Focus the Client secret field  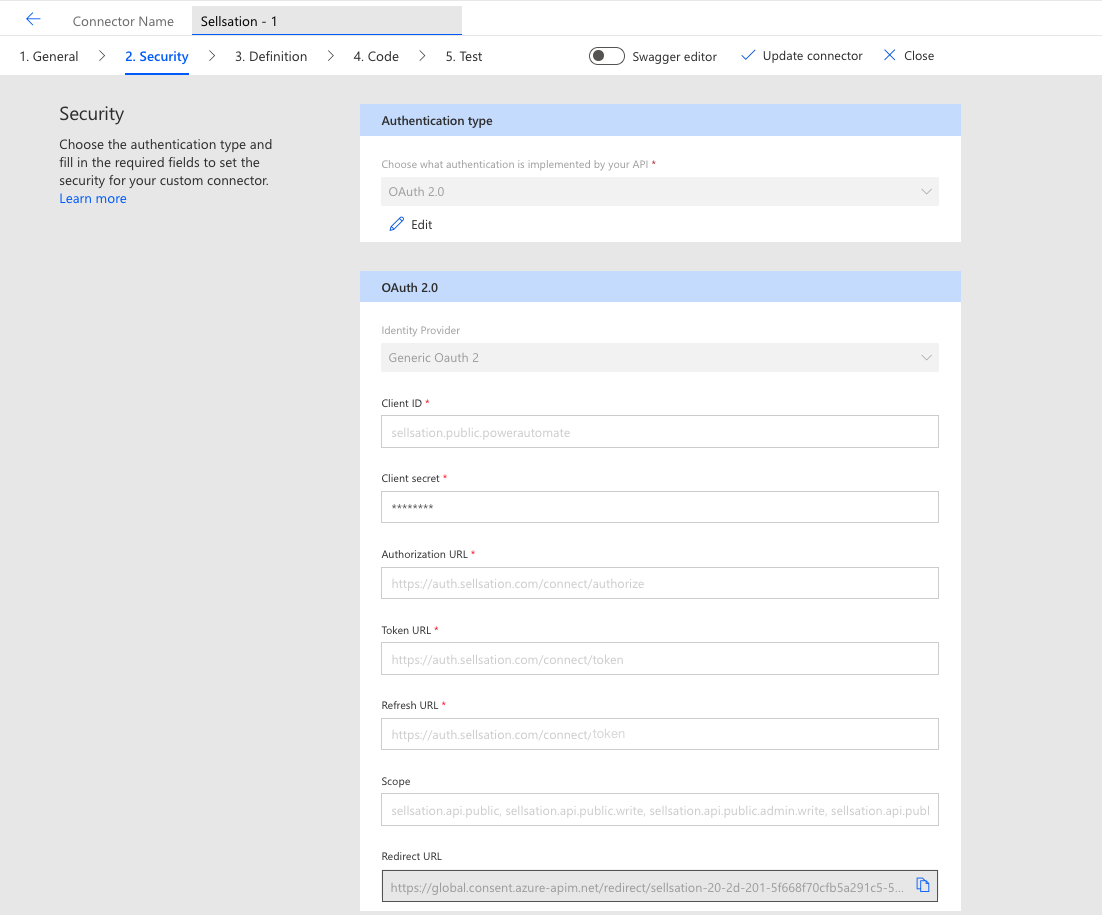(x=659, y=507)
